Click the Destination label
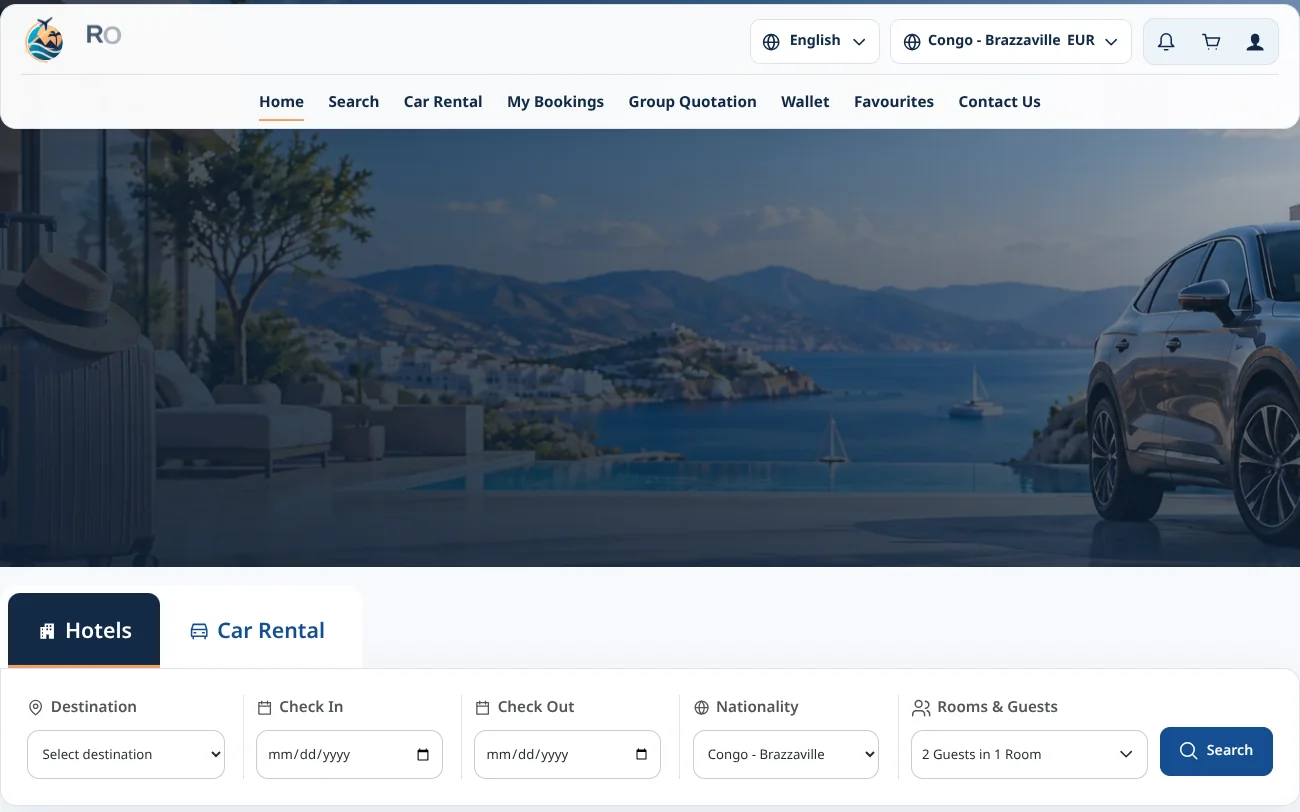1300x812 pixels. click(93, 707)
